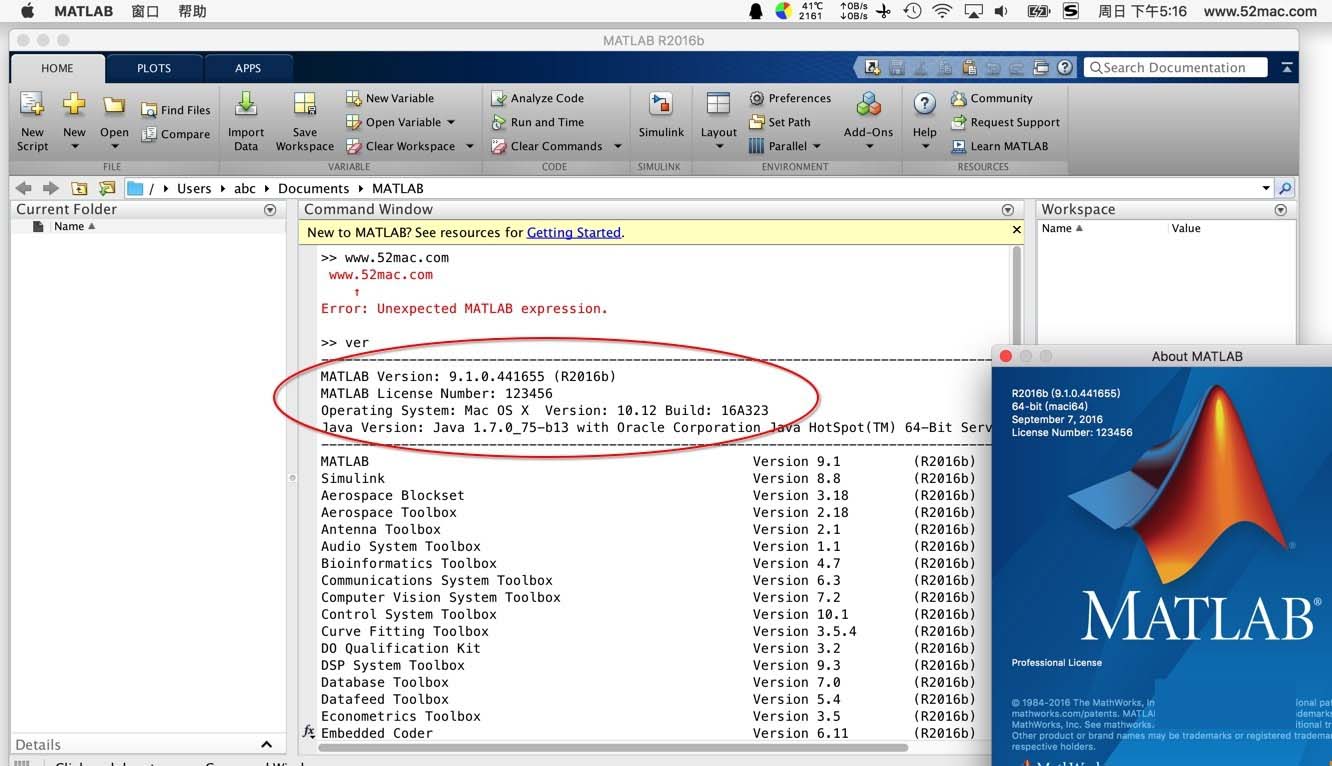The width and height of the screenshot is (1332, 766).
Task: Click the Set Path tool
Action: click(x=780, y=122)
